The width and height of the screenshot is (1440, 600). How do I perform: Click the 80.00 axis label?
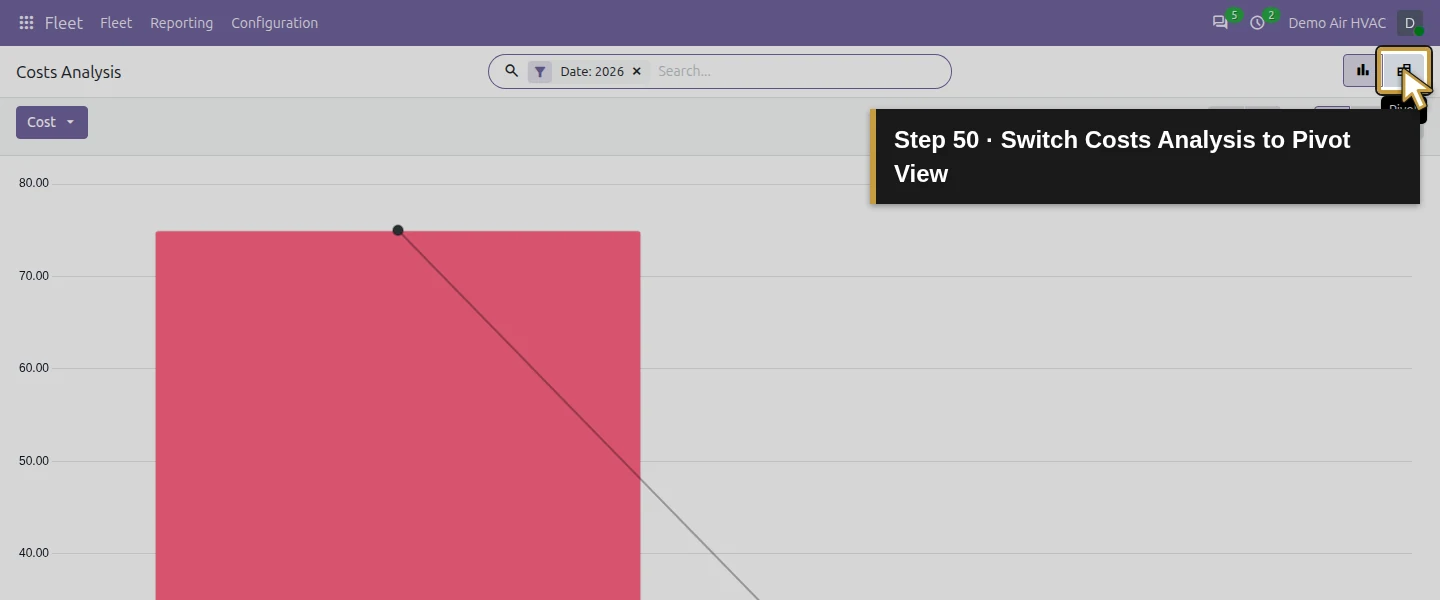[x=34, y=183]
